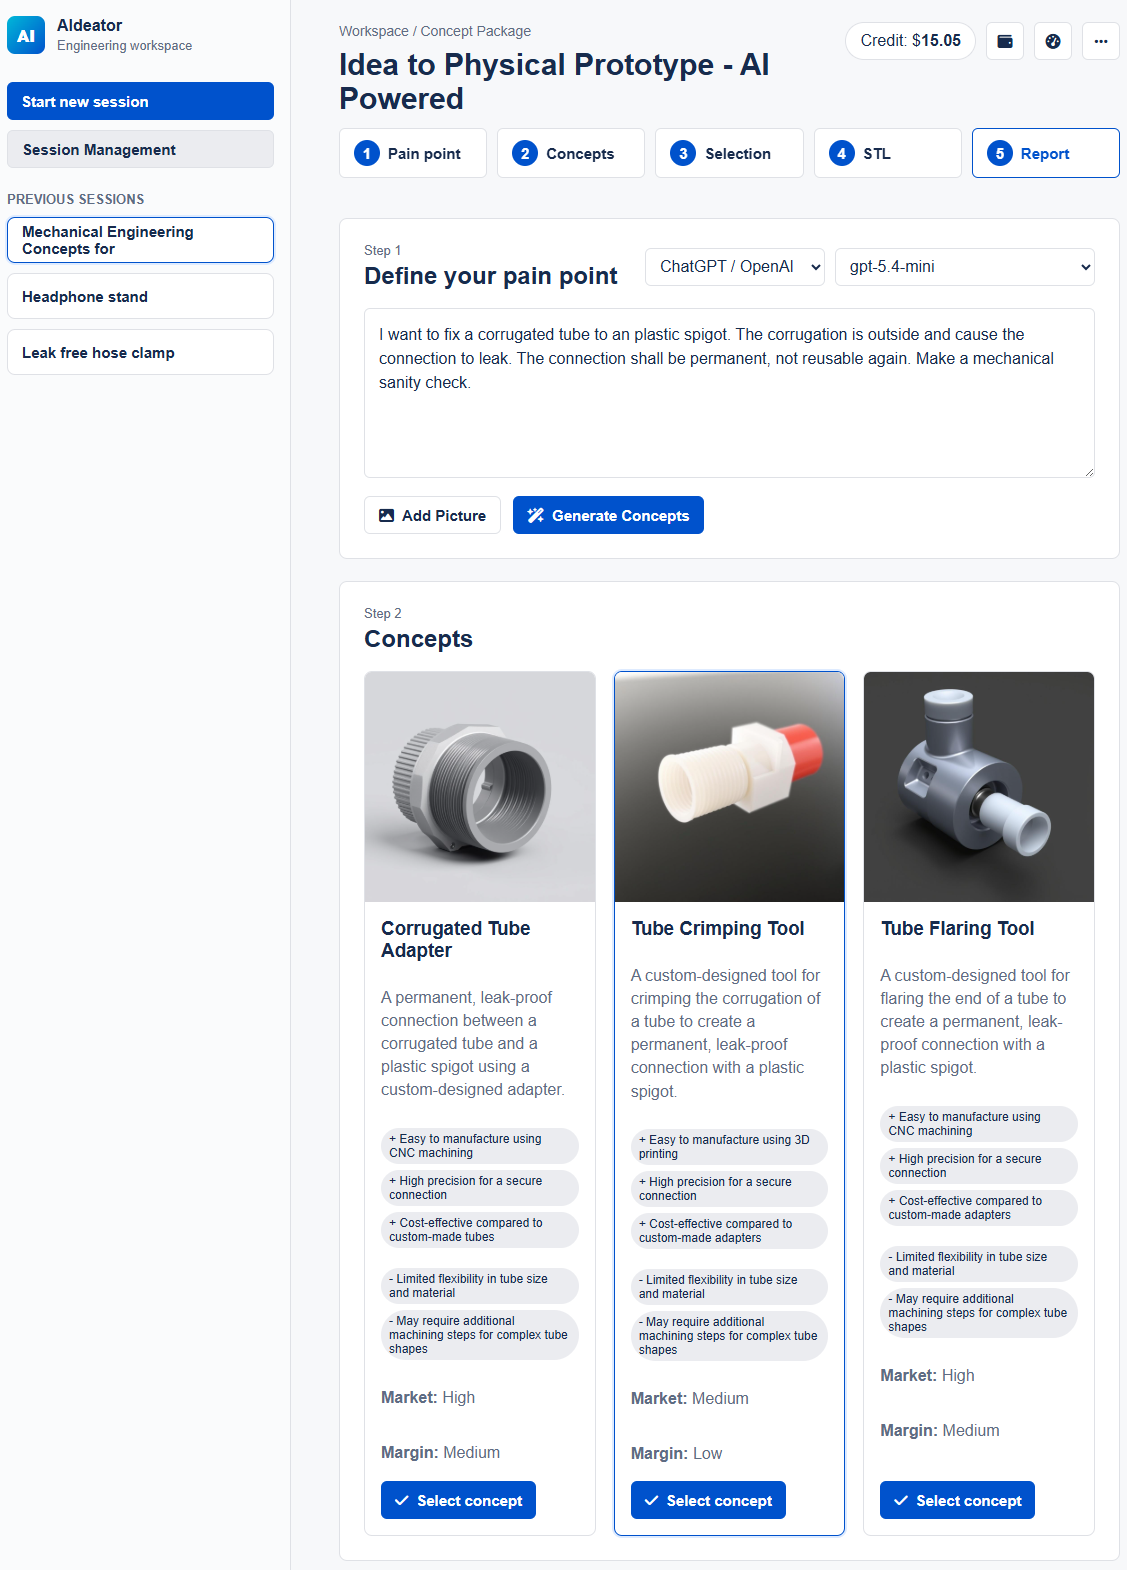Select the Tube Crimping Tool concept
Viewport: 1127px width, 1570px height.
pos(708,1500)
